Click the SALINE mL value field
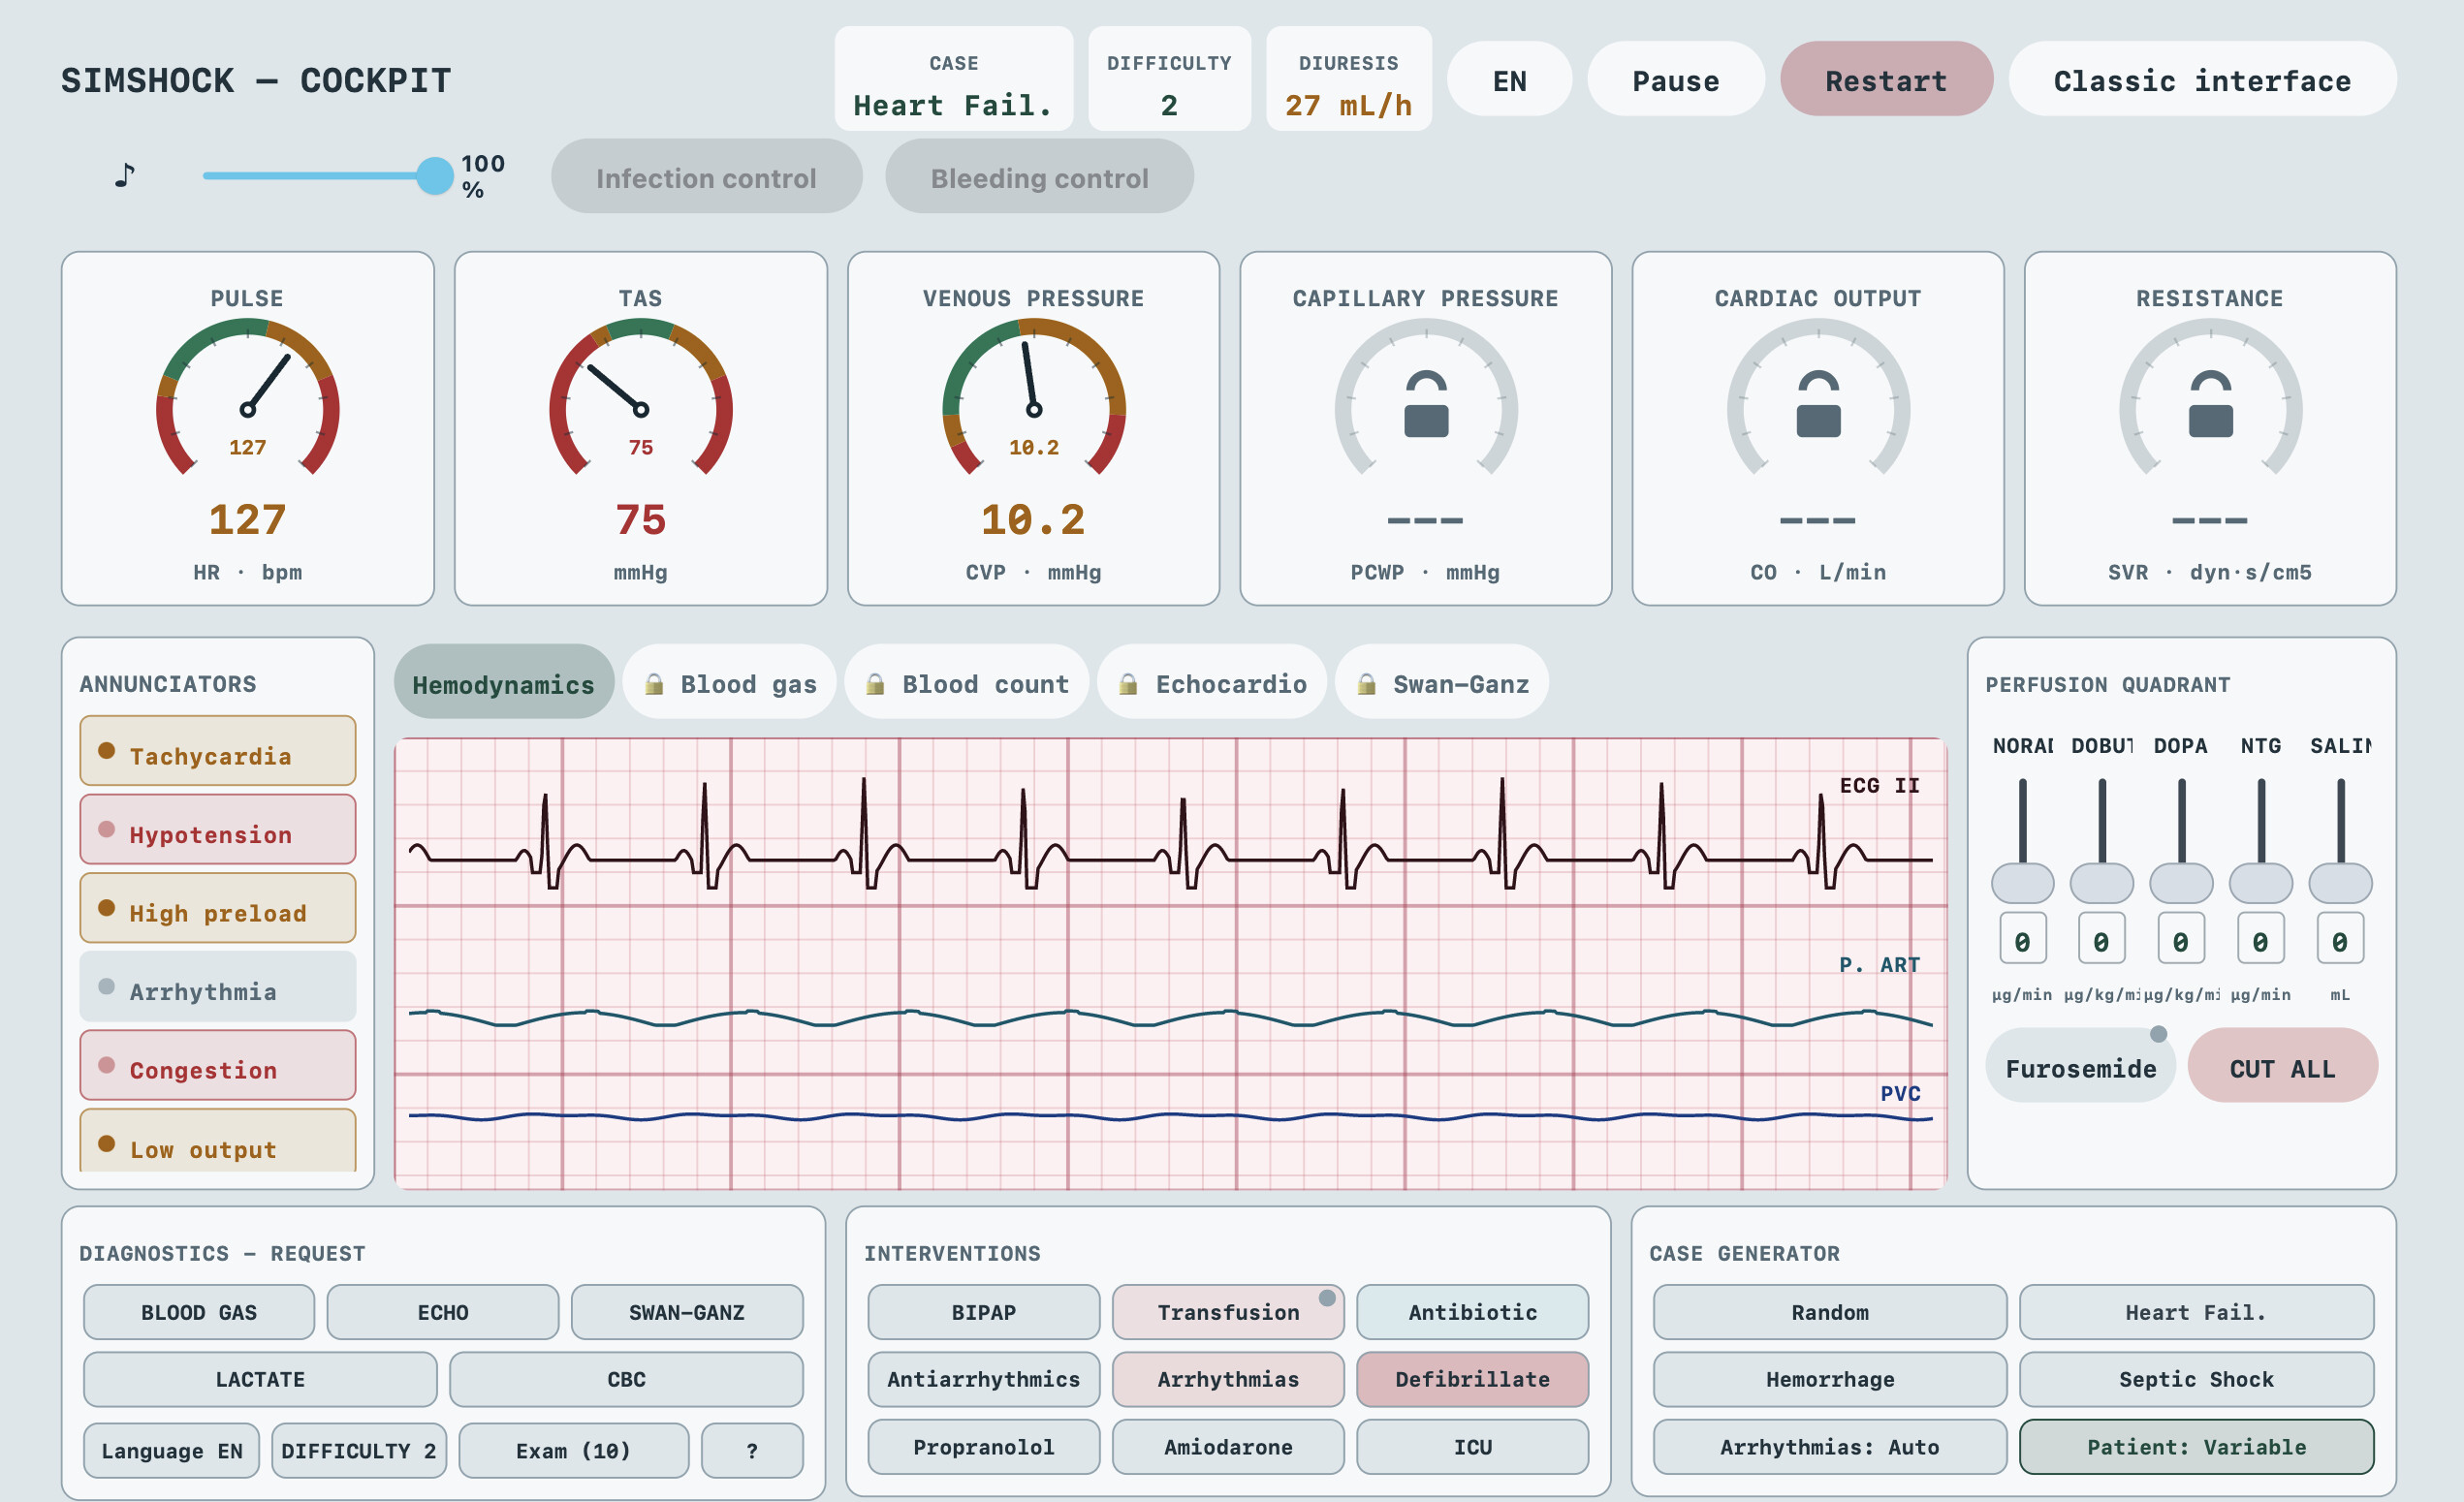This screenshot has width=2464, height=1502. 2340,939
